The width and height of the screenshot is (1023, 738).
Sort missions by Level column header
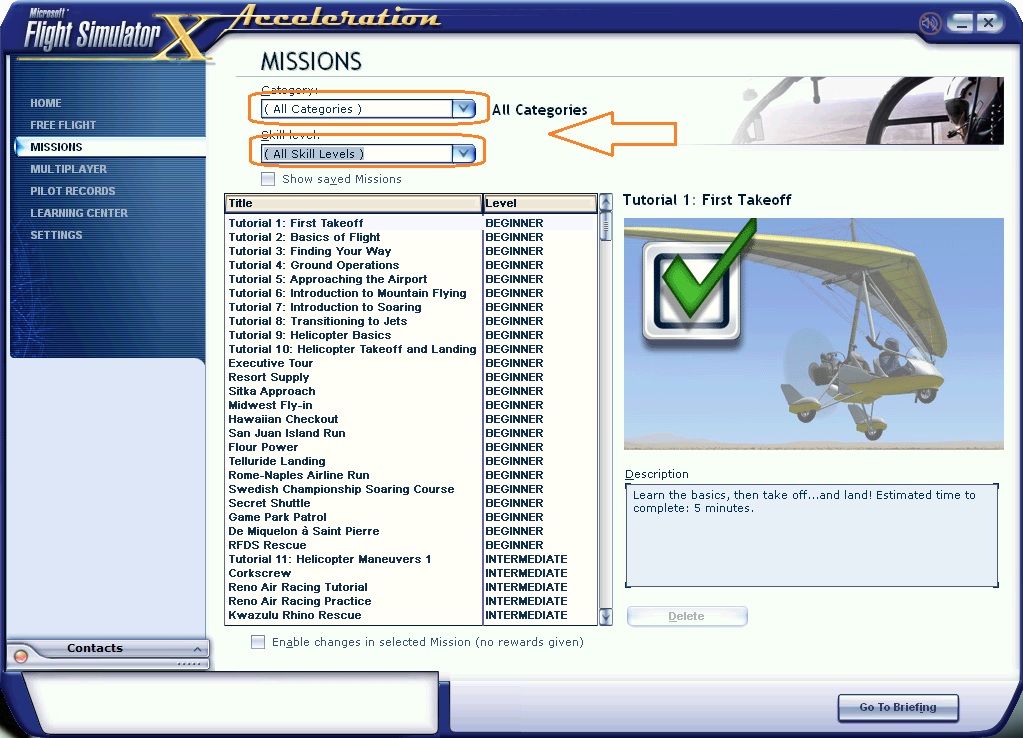pos(540,203)
